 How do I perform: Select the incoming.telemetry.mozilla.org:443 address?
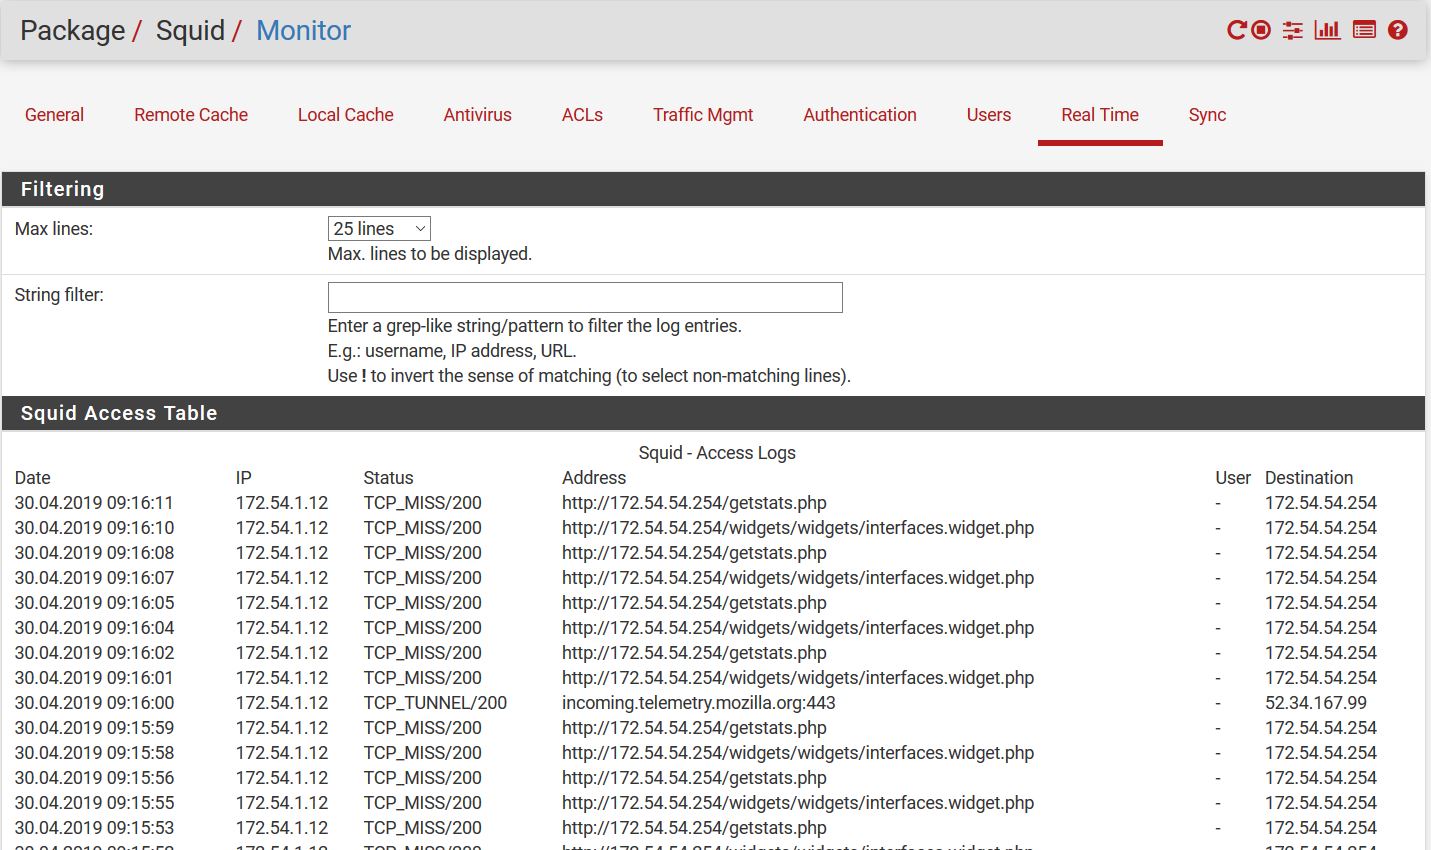pyautogui.click(x=699, y=703)
